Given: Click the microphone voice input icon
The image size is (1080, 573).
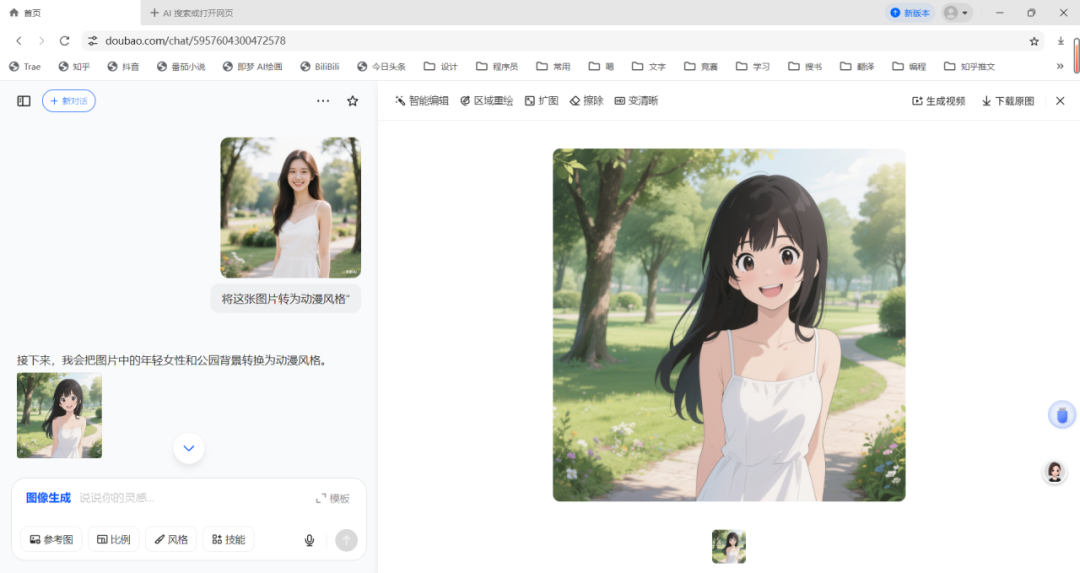Looking at the screenshot, I should (309, 540).
